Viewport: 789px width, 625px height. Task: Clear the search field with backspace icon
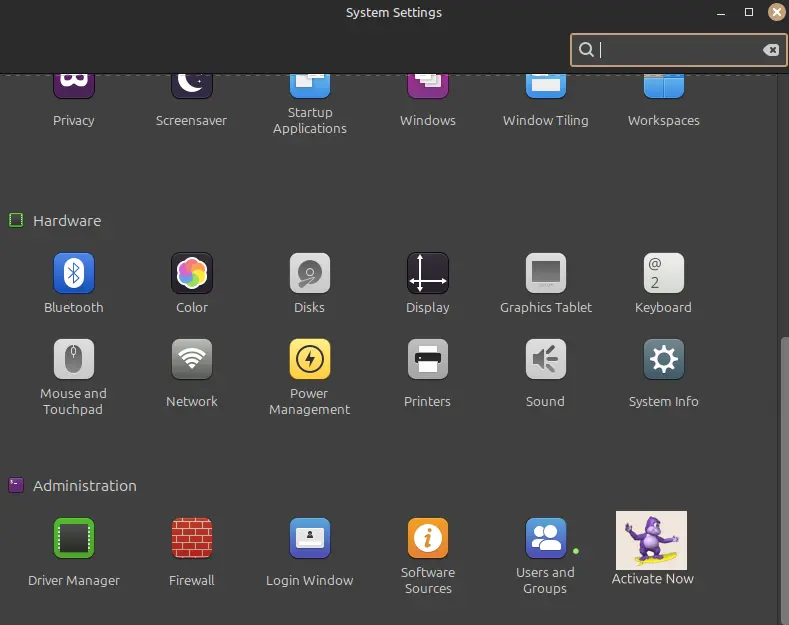[770, 50]
